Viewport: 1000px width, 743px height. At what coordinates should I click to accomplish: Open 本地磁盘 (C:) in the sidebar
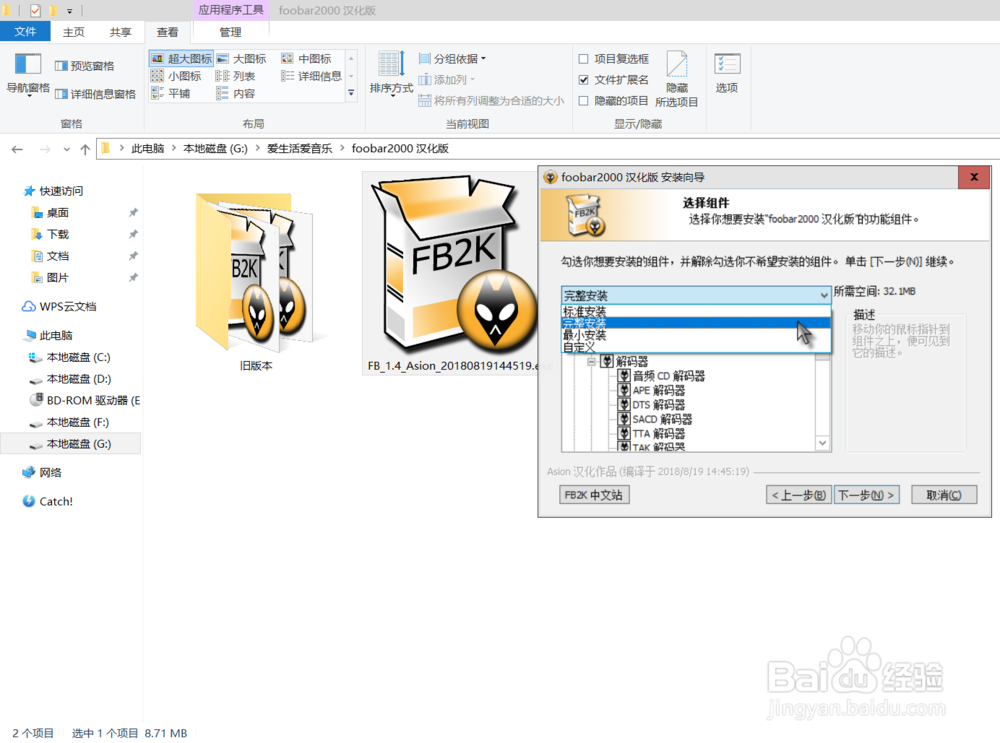[70, 357]
